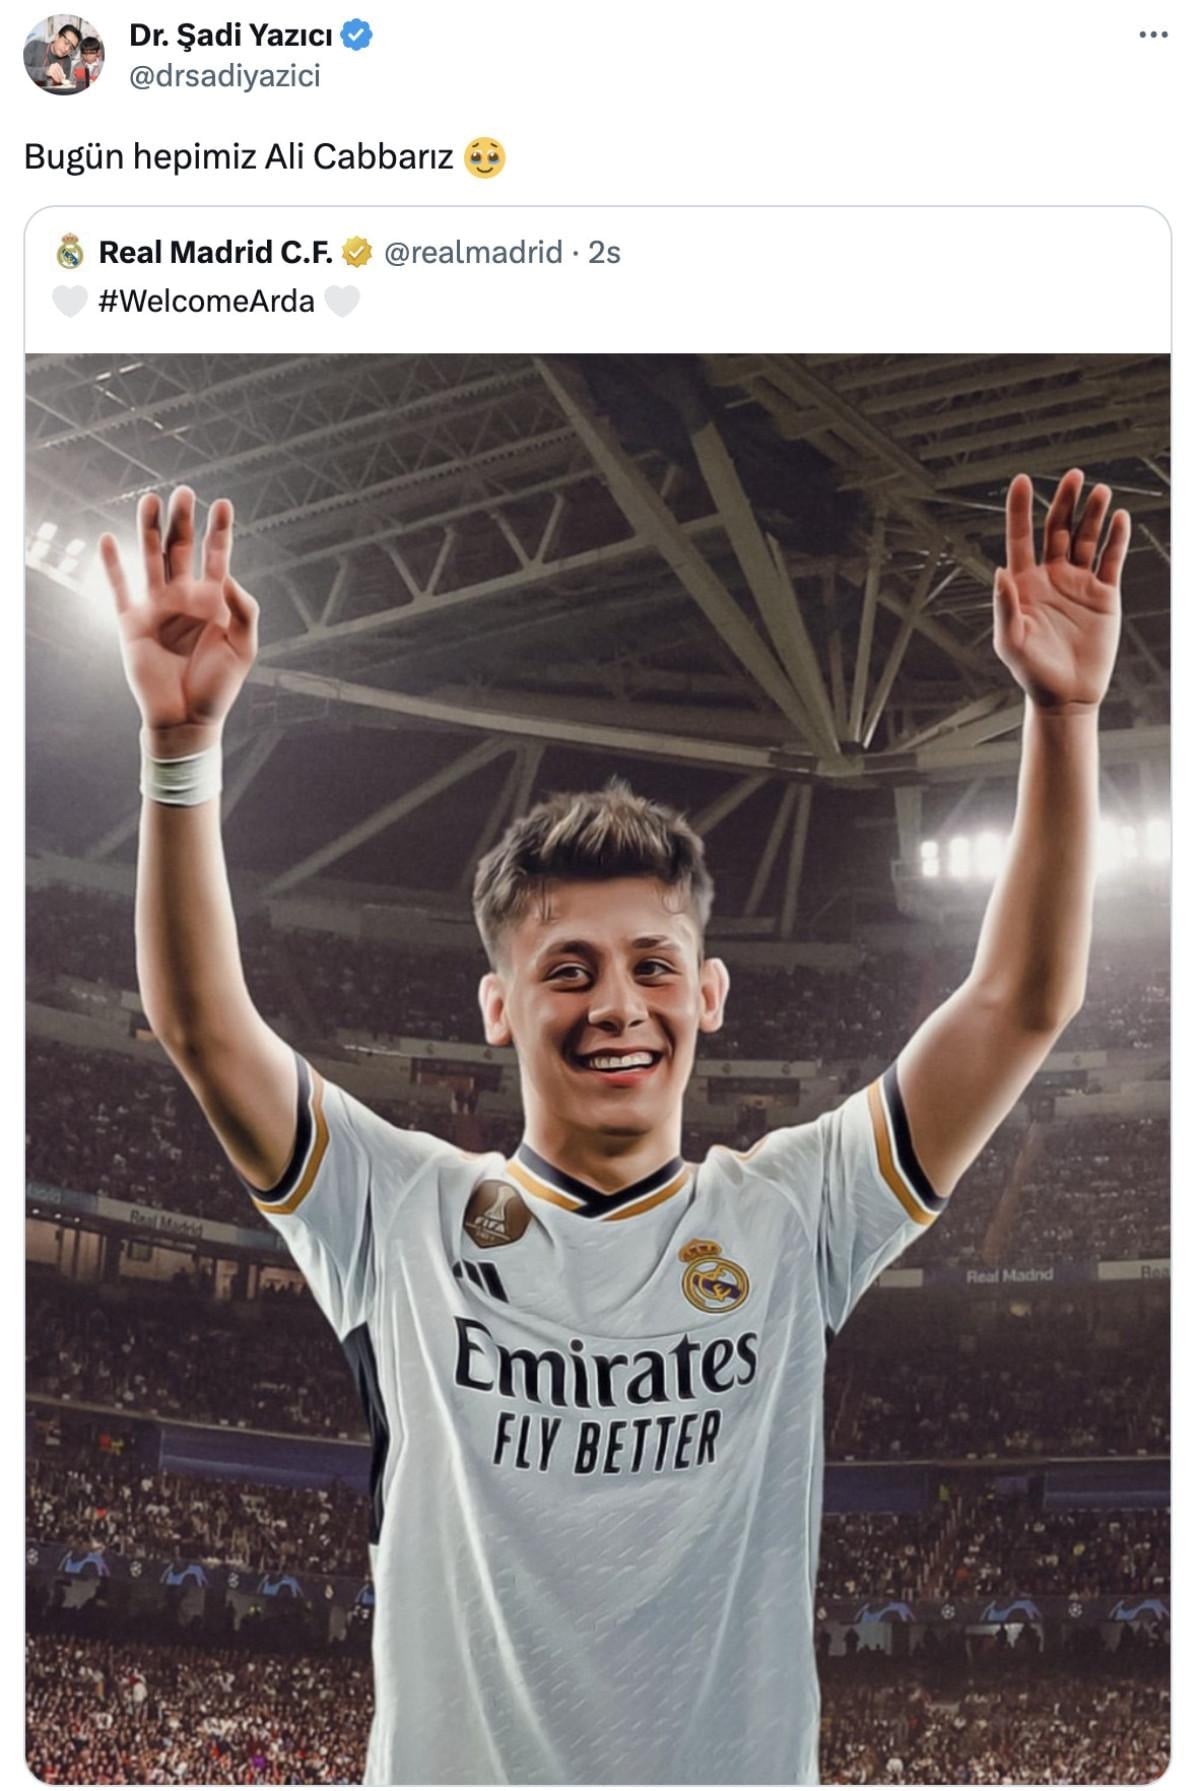Click the blue verified badge

pos(357,35)
